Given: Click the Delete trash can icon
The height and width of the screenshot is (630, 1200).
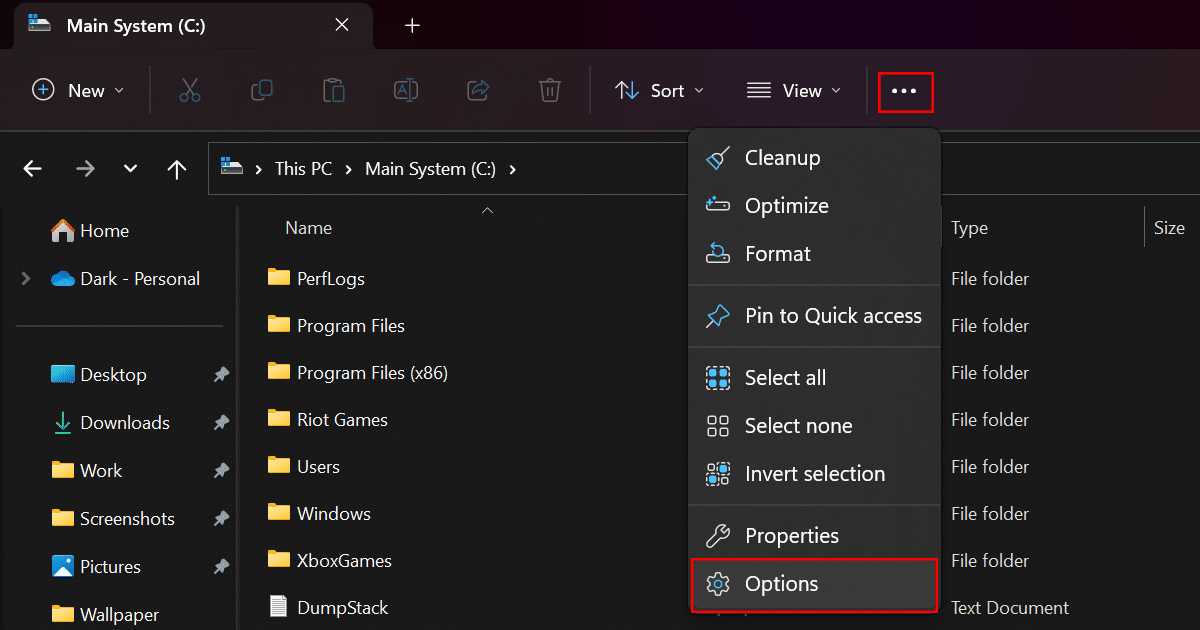Looking at the screenshot, I should point(550,91).
